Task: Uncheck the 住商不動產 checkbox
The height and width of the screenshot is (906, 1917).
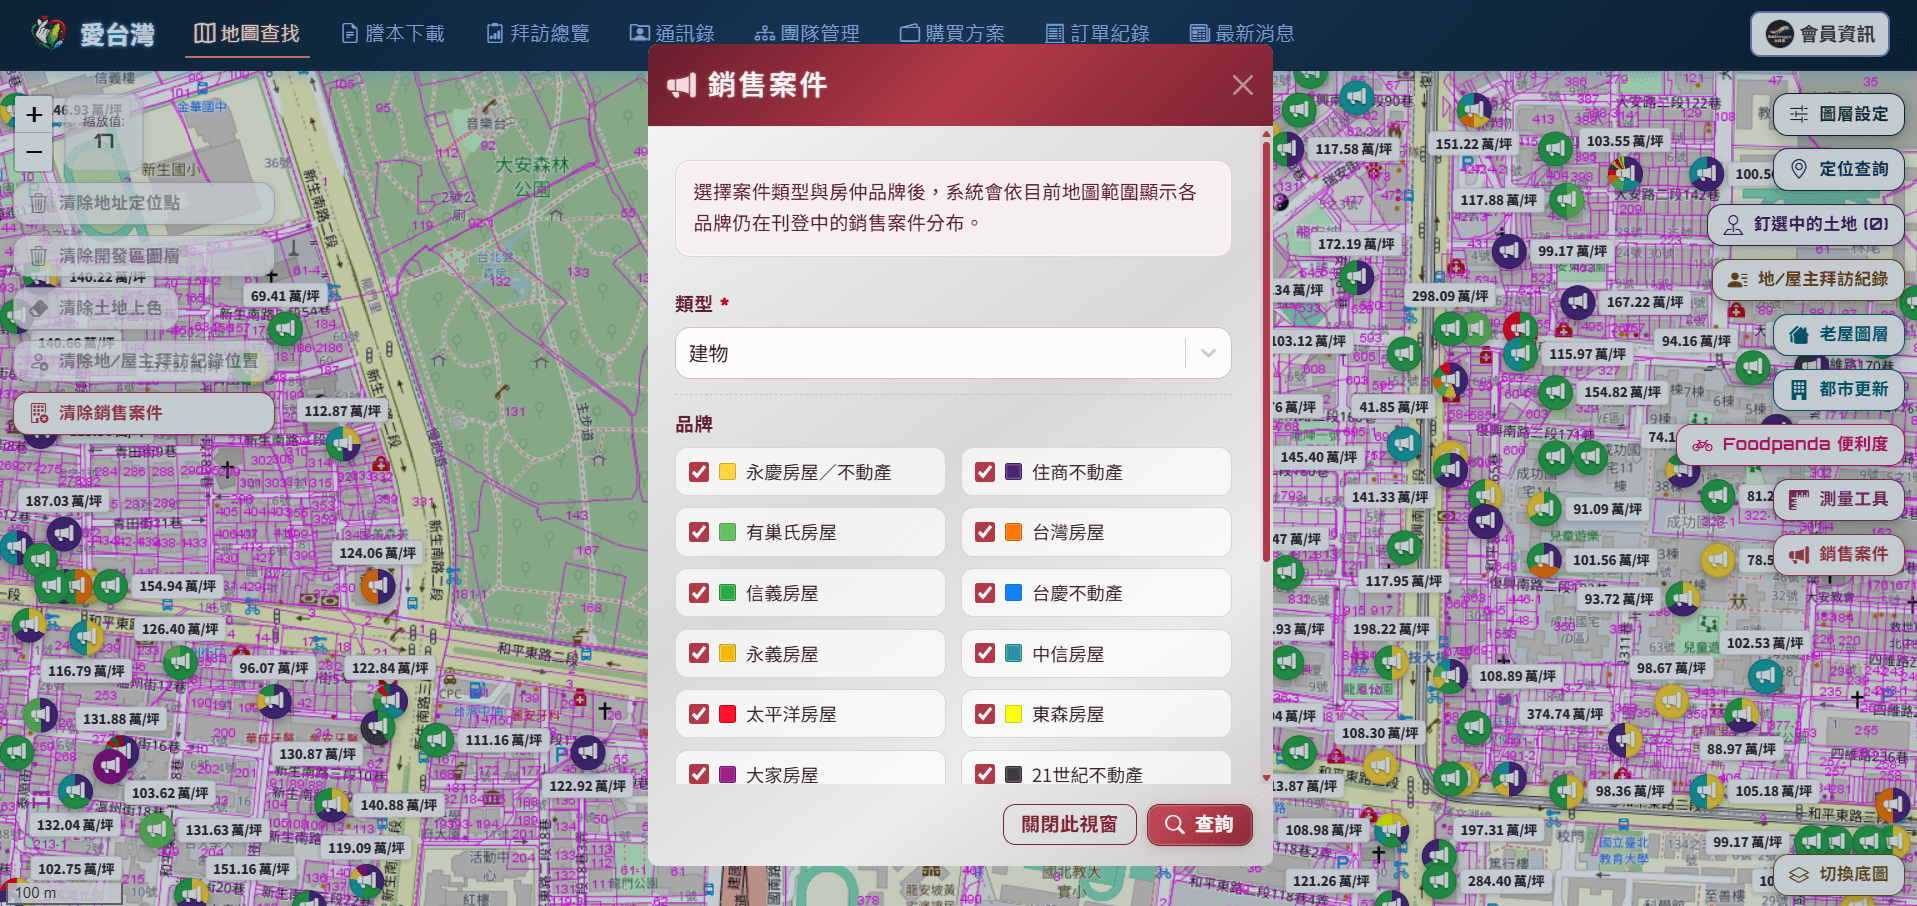Action: [985, 472]
